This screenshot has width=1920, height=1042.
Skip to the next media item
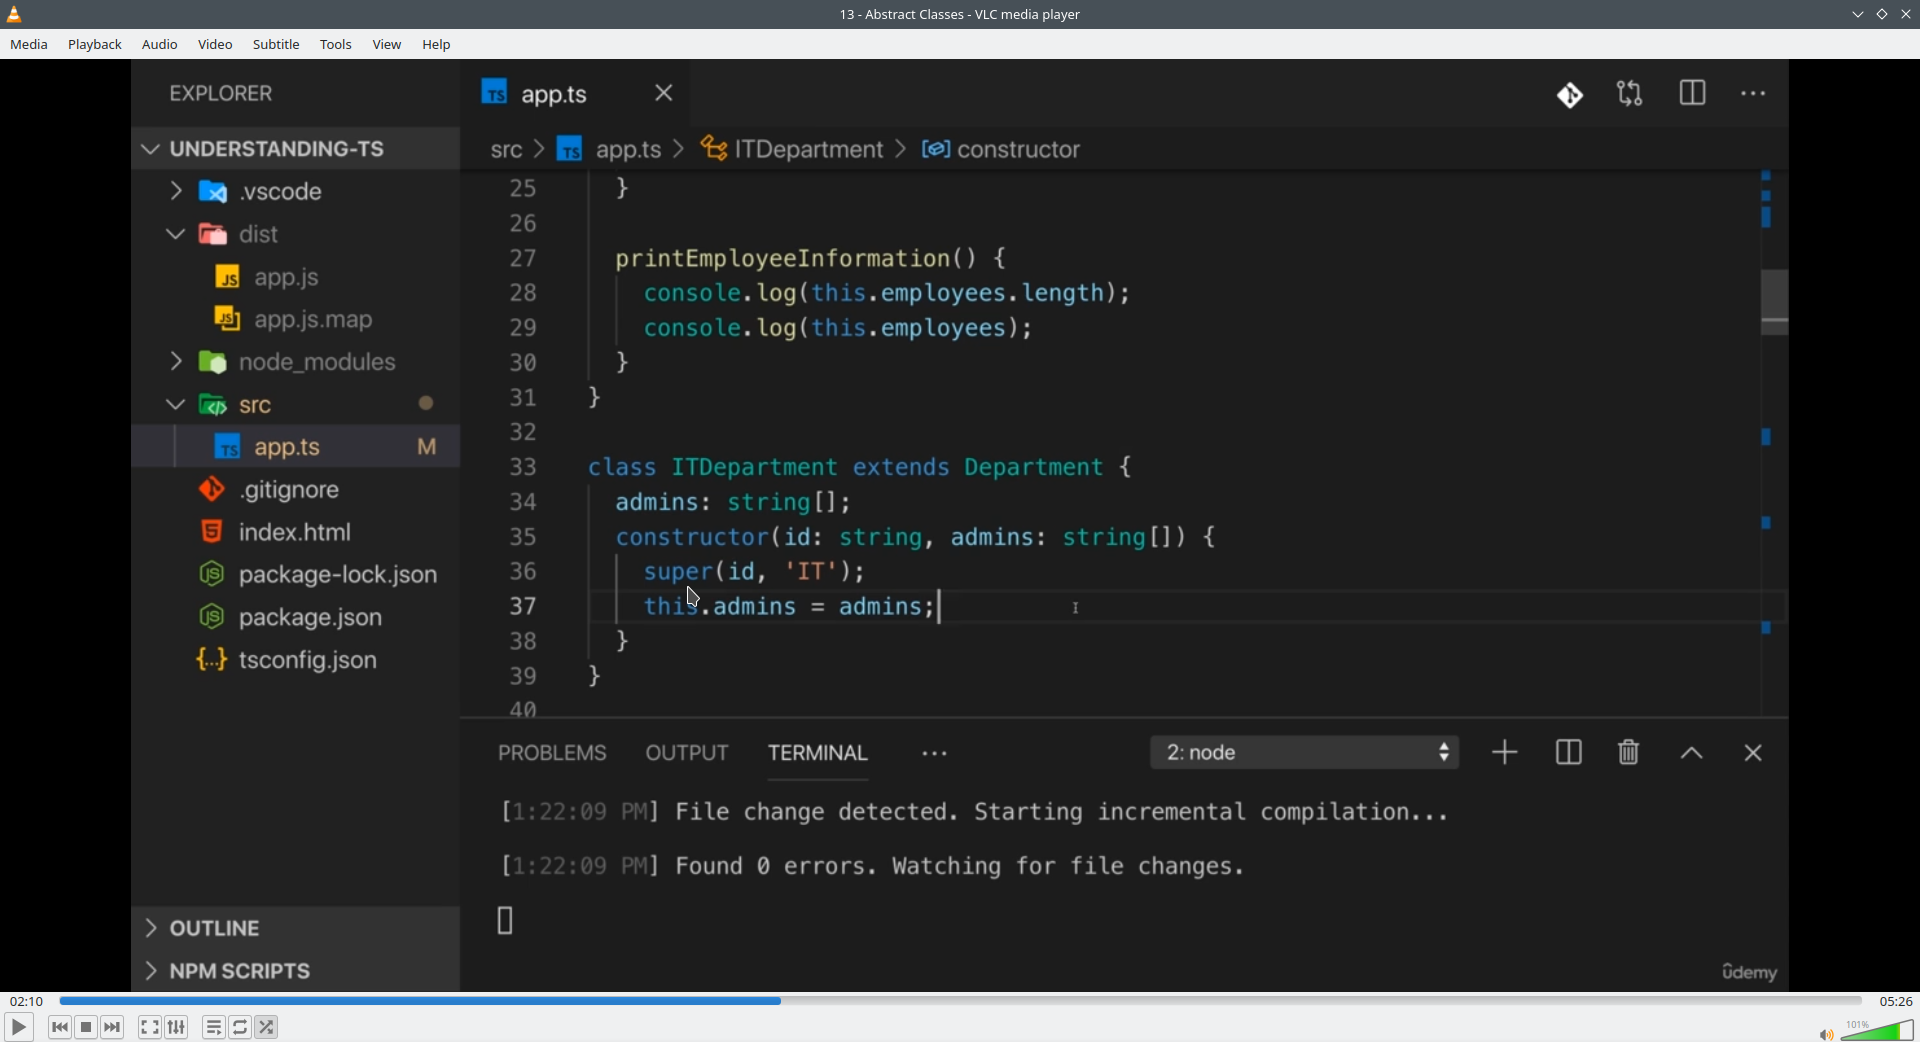tap(113, 1027)
